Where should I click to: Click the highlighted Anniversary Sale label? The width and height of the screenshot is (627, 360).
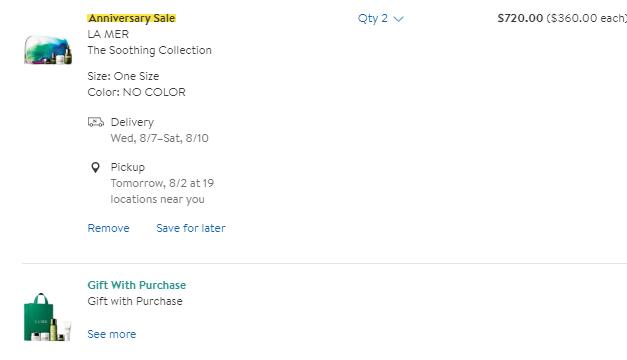(x=132, y=18)
